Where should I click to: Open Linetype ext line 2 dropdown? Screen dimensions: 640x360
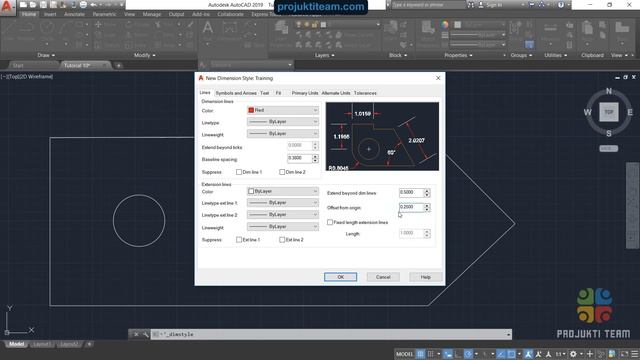tap(282, 214)
